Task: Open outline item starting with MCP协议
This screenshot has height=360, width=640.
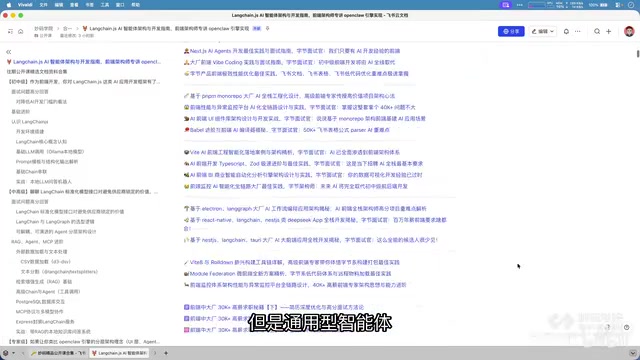Action: [x=40, y=311]
